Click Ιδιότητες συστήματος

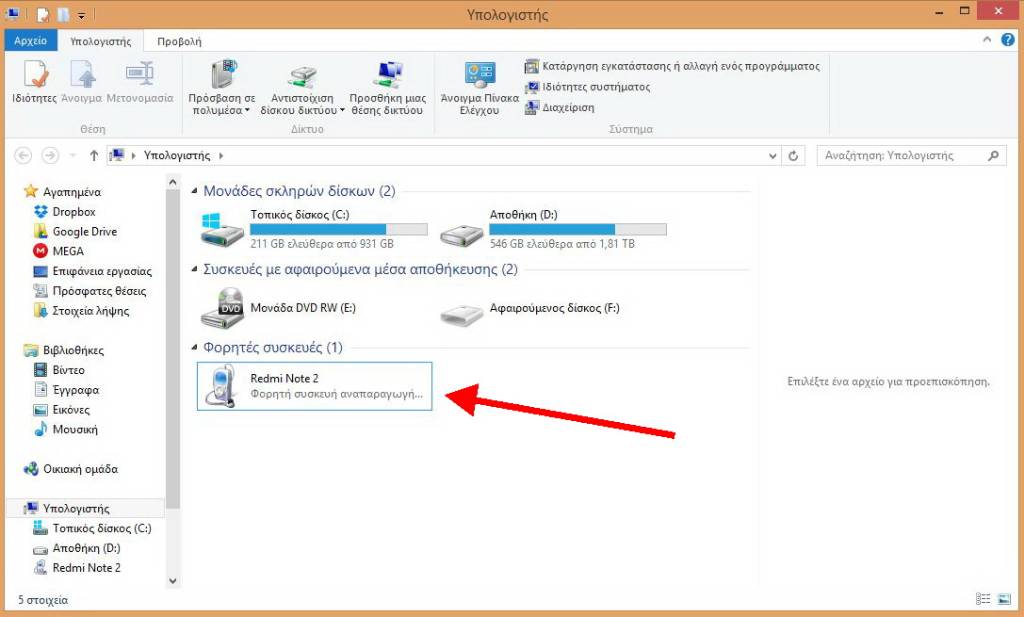(x=587, y=87)
